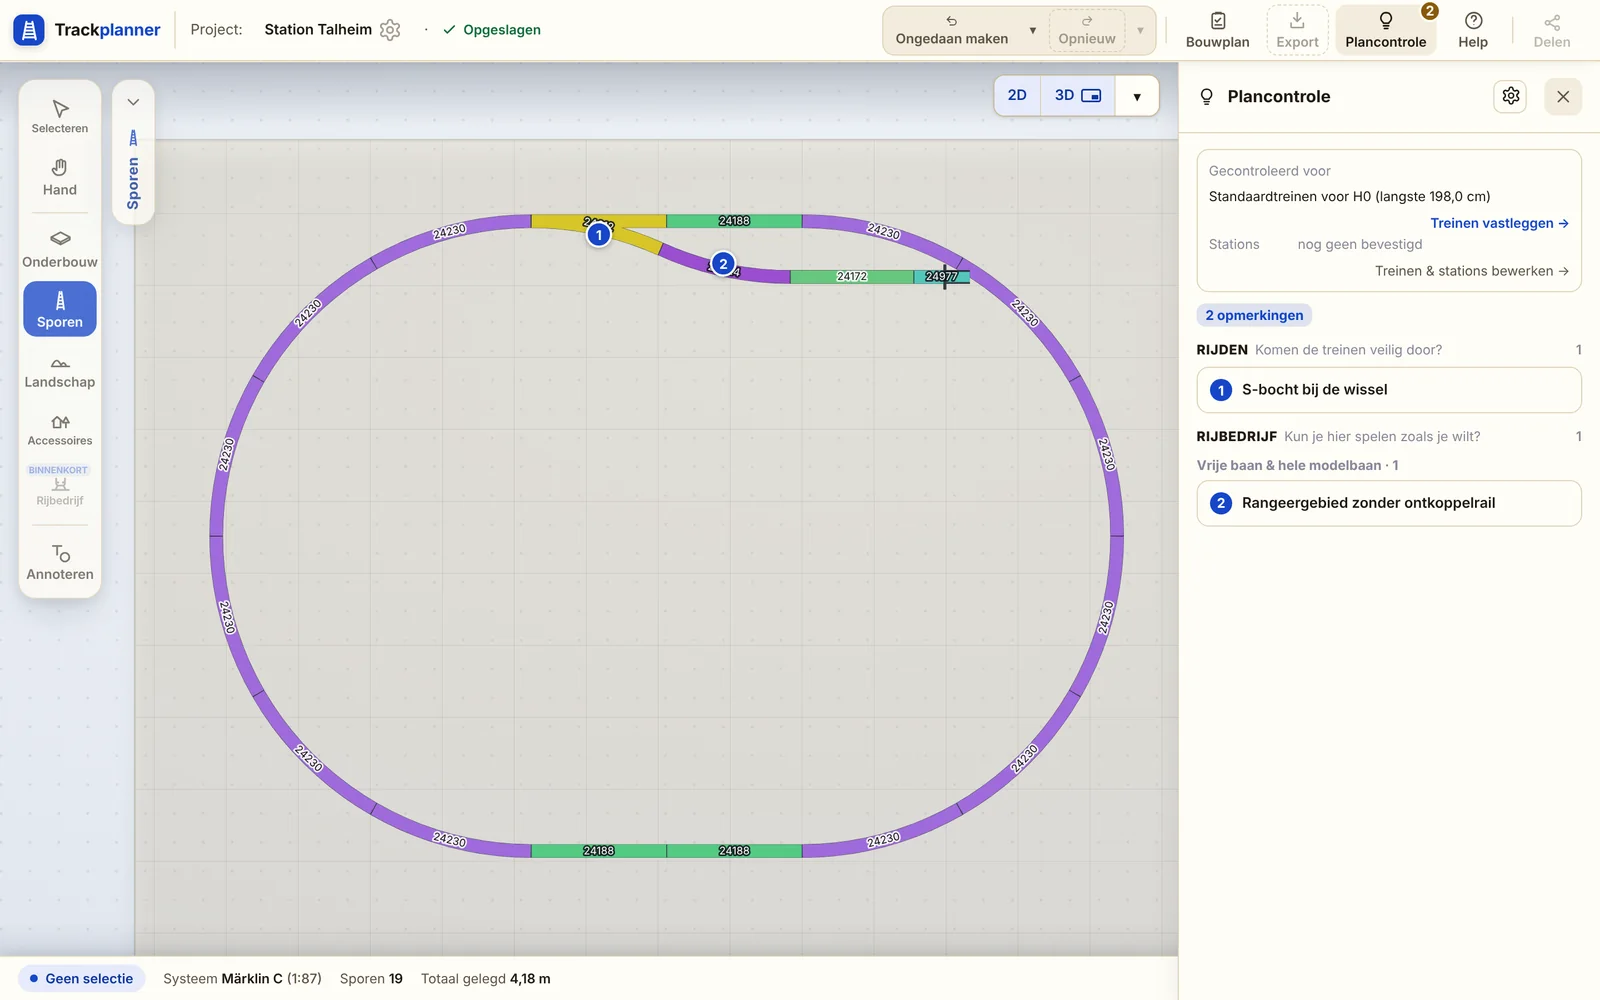Click the Geen selectie status chip
The height and width of the screenshot is (1000, 1600).
point(81,979)
